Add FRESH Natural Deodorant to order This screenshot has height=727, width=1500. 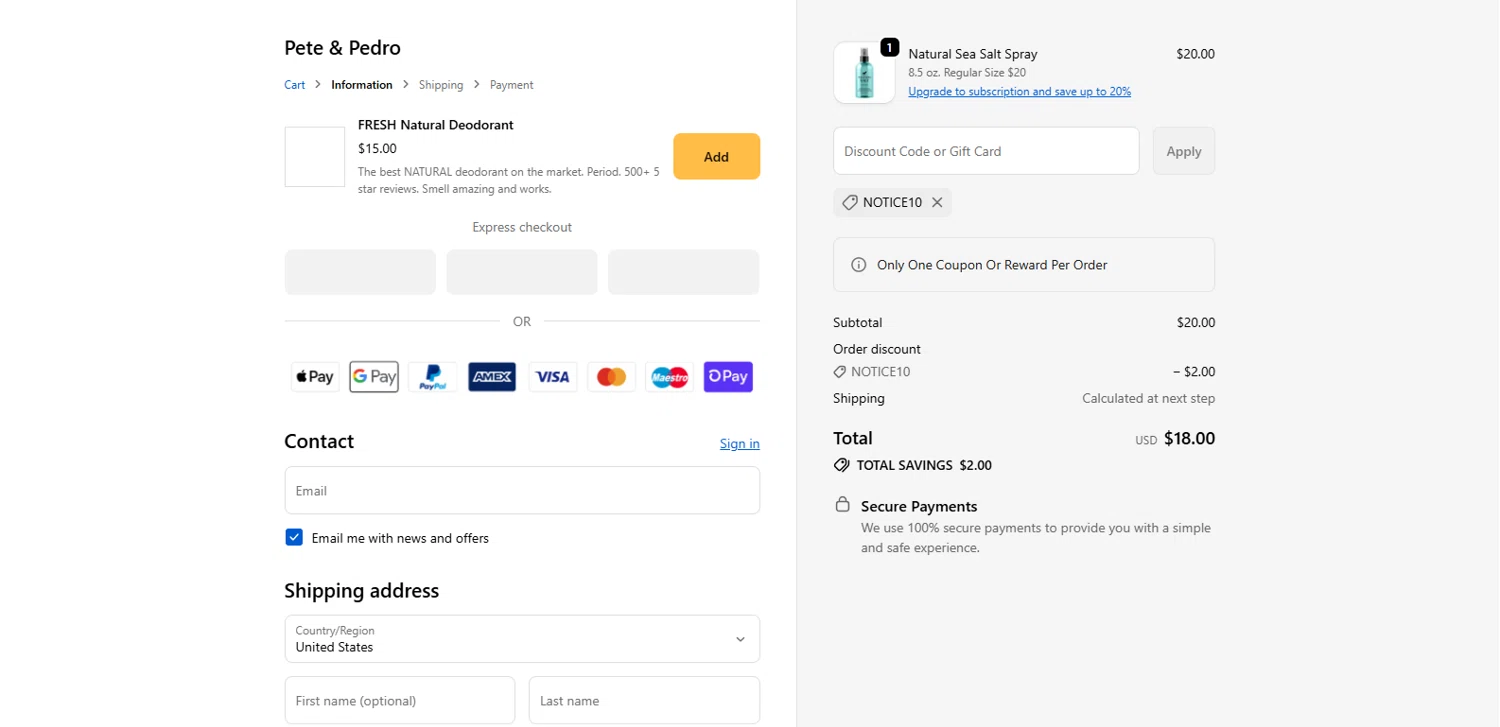[x=716, y=157]
